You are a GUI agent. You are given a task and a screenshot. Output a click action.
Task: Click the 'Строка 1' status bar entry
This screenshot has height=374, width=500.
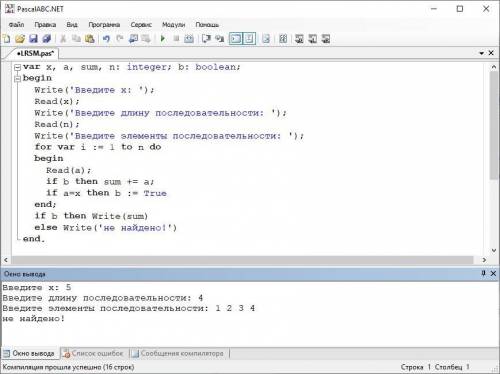[416, 367]
